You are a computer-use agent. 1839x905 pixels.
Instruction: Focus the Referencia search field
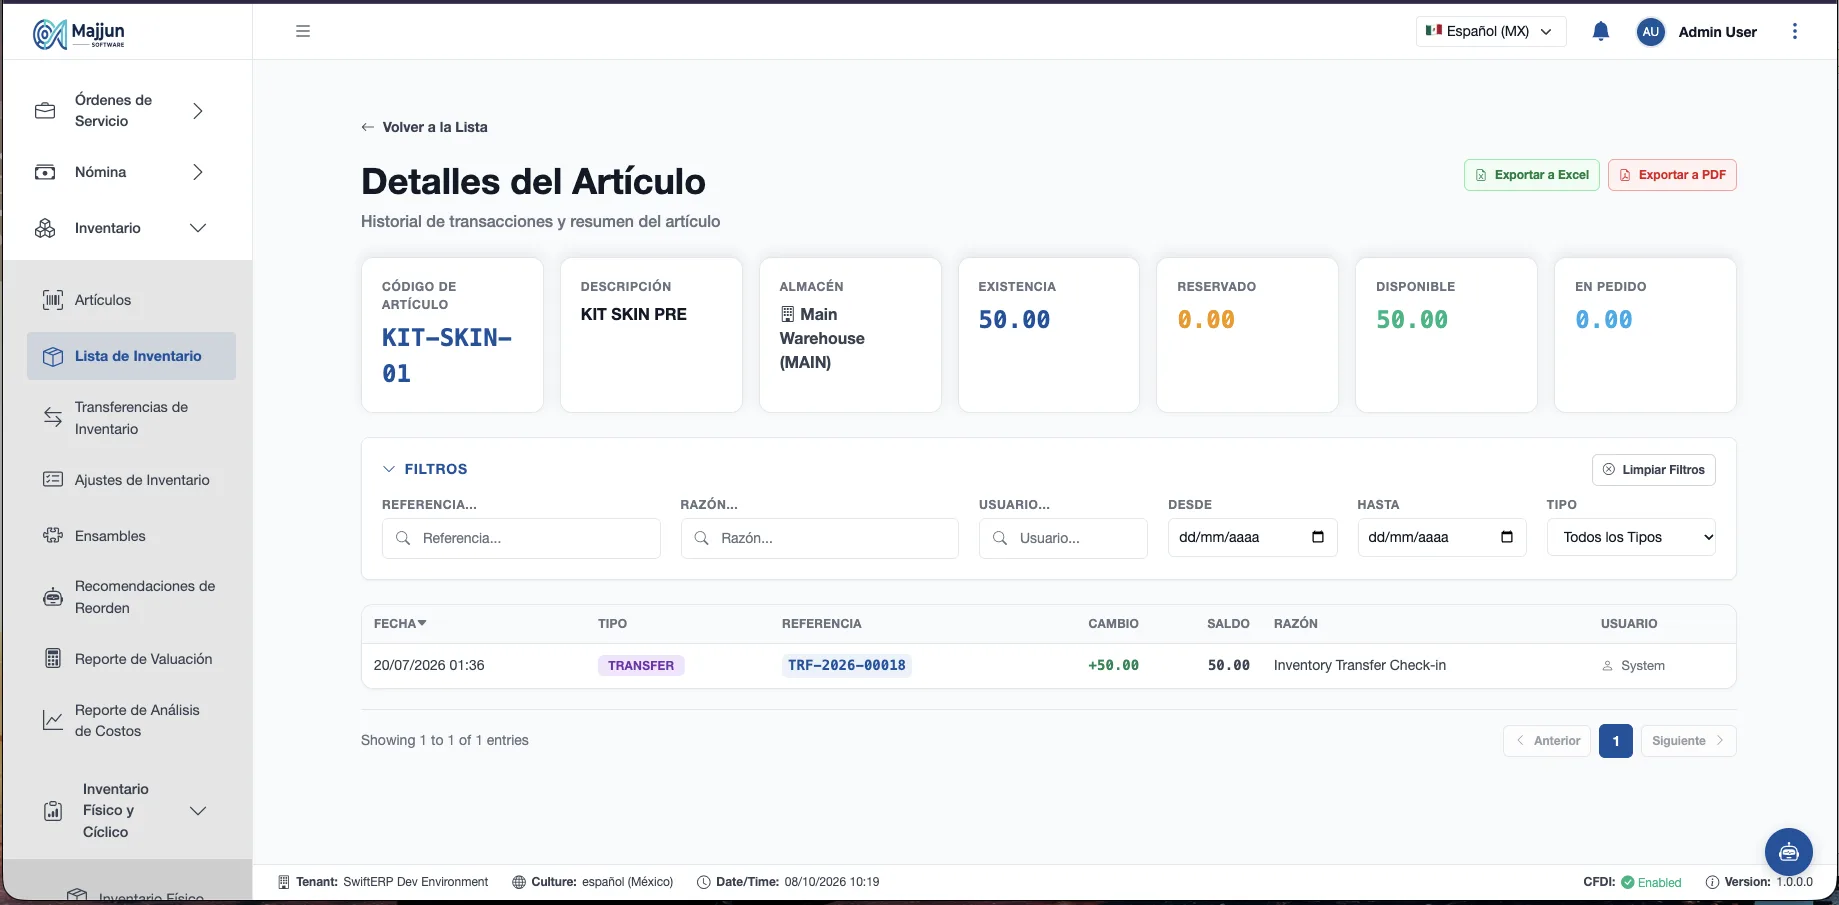point(521,538)
